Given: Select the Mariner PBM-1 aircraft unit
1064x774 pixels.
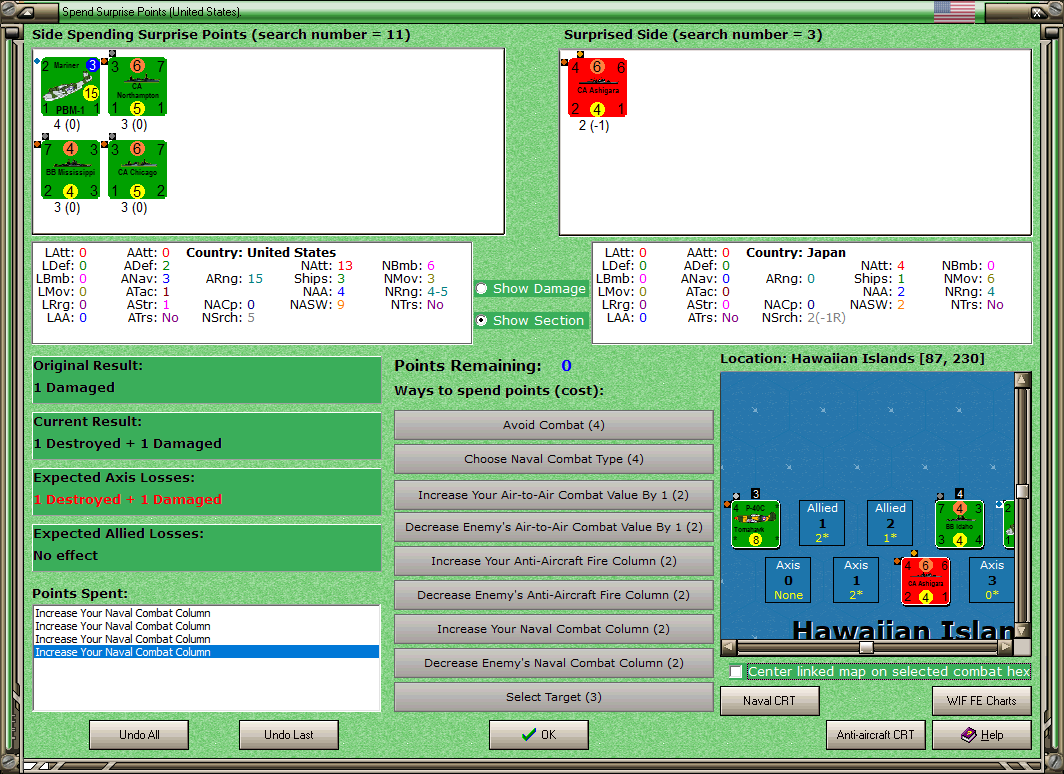Looking at the screenshot, I should pos(71,87).
